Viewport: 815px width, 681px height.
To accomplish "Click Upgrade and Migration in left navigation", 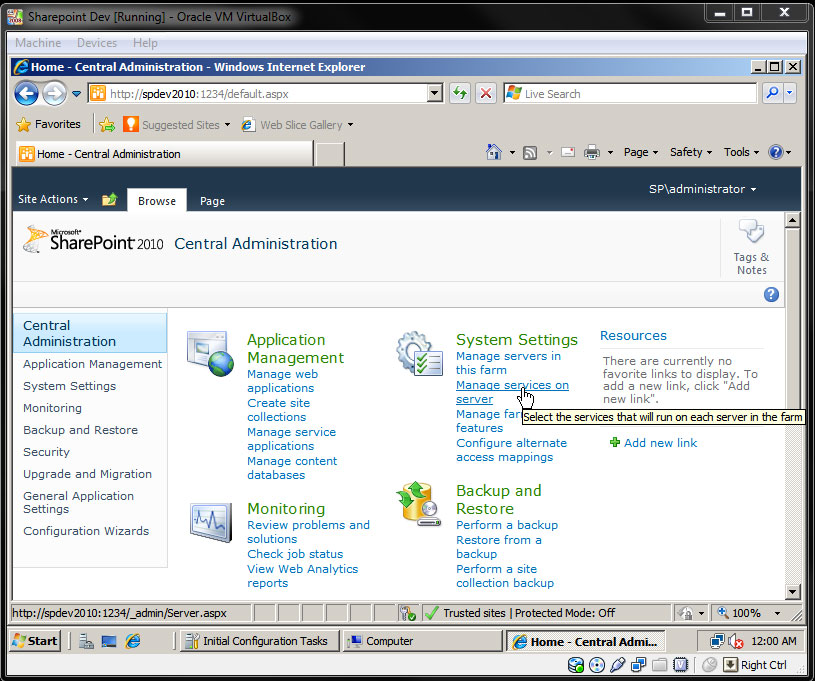I will (87, 474).
